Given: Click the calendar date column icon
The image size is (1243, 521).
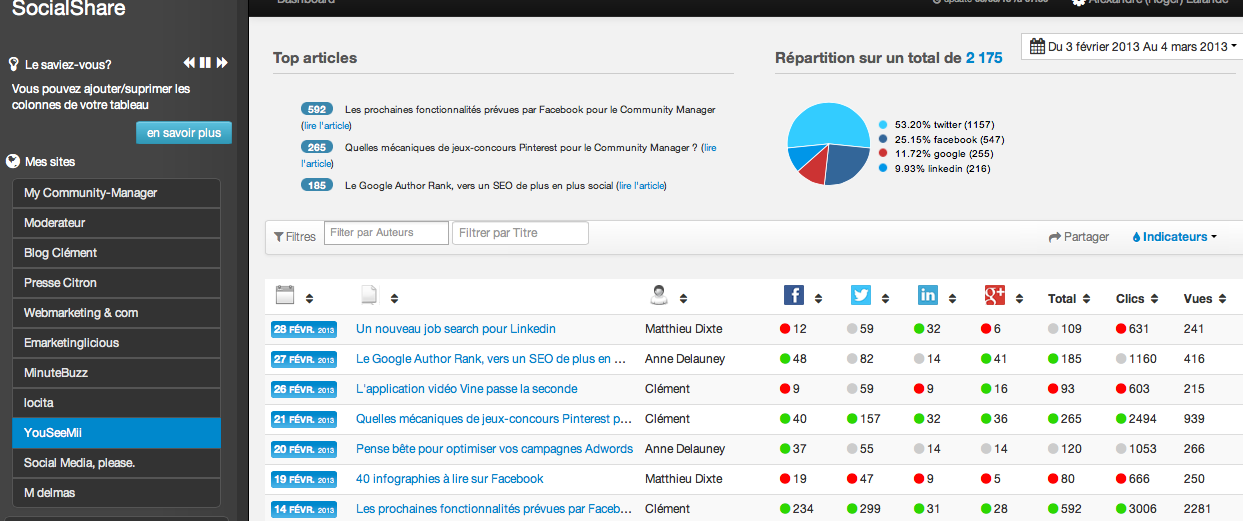Looking at the screenshot, I should 284,295.
